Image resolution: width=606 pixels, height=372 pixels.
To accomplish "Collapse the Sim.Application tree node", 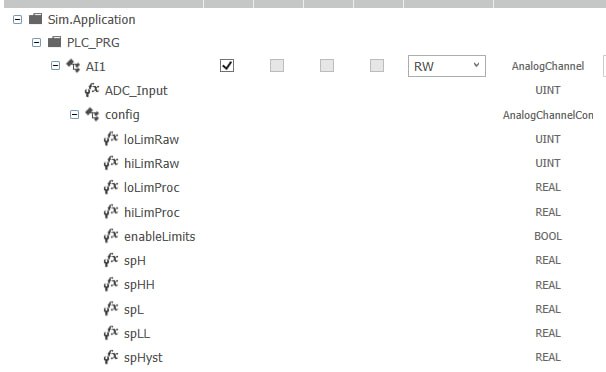I will click(x=17, y=19).
